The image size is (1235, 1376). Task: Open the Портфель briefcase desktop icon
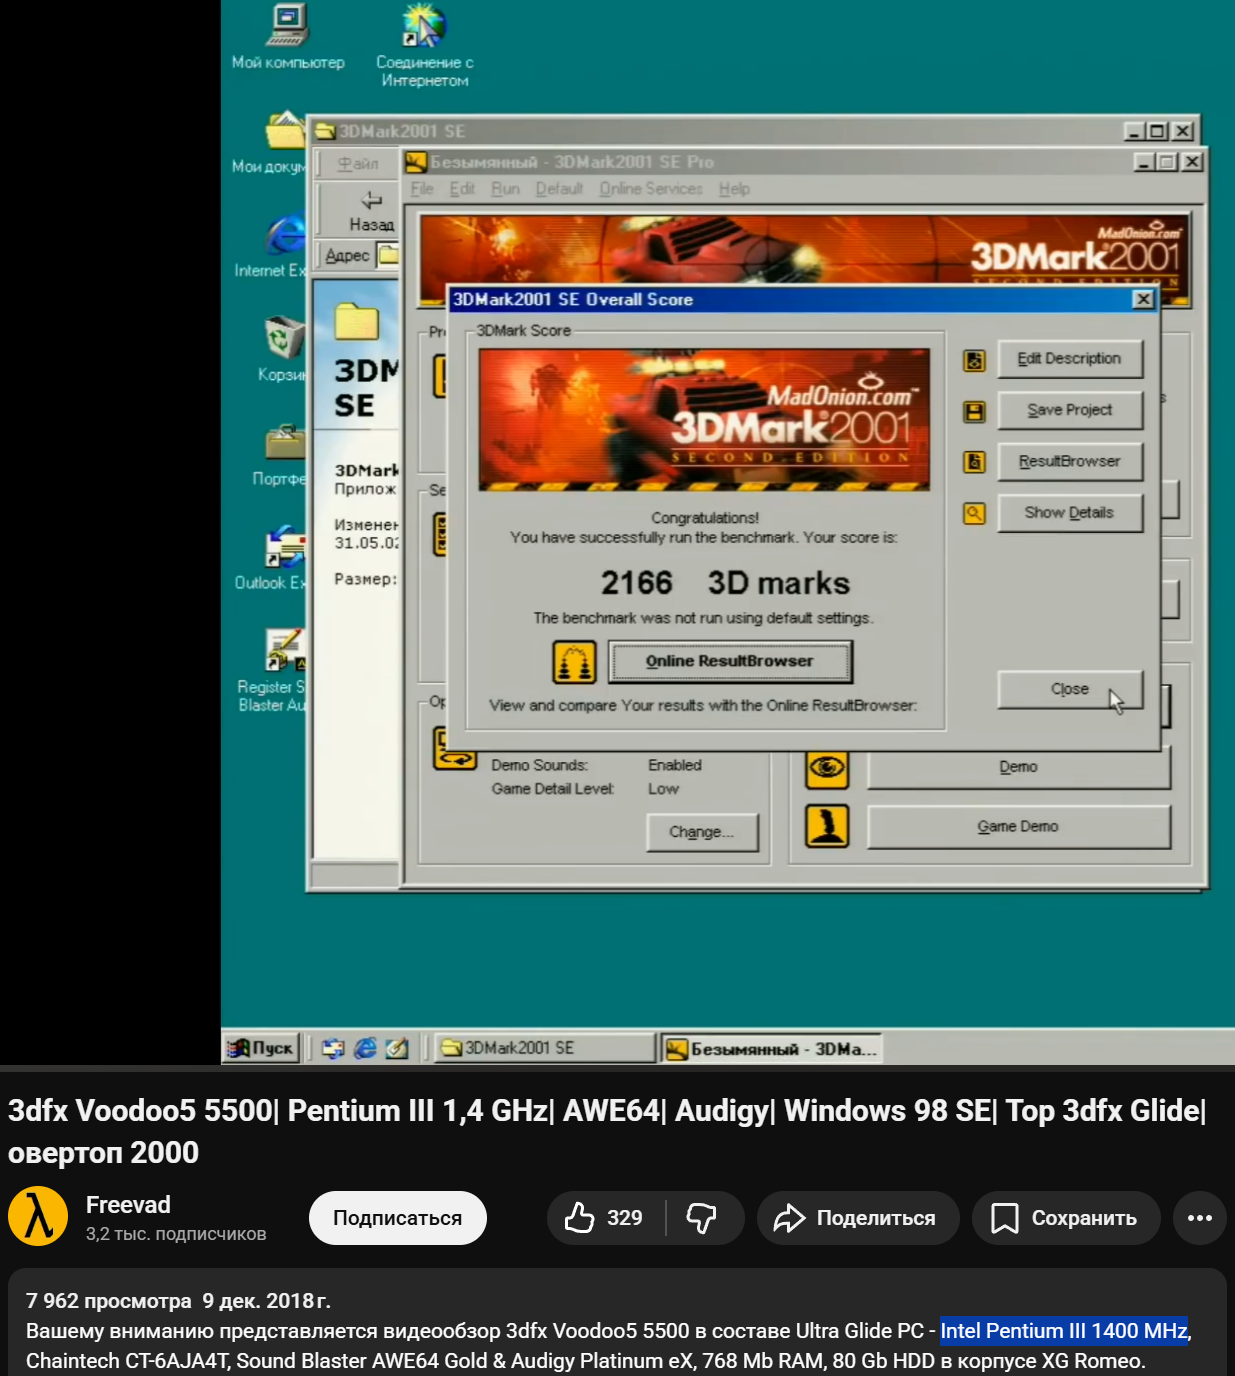(x=282, y=455)
